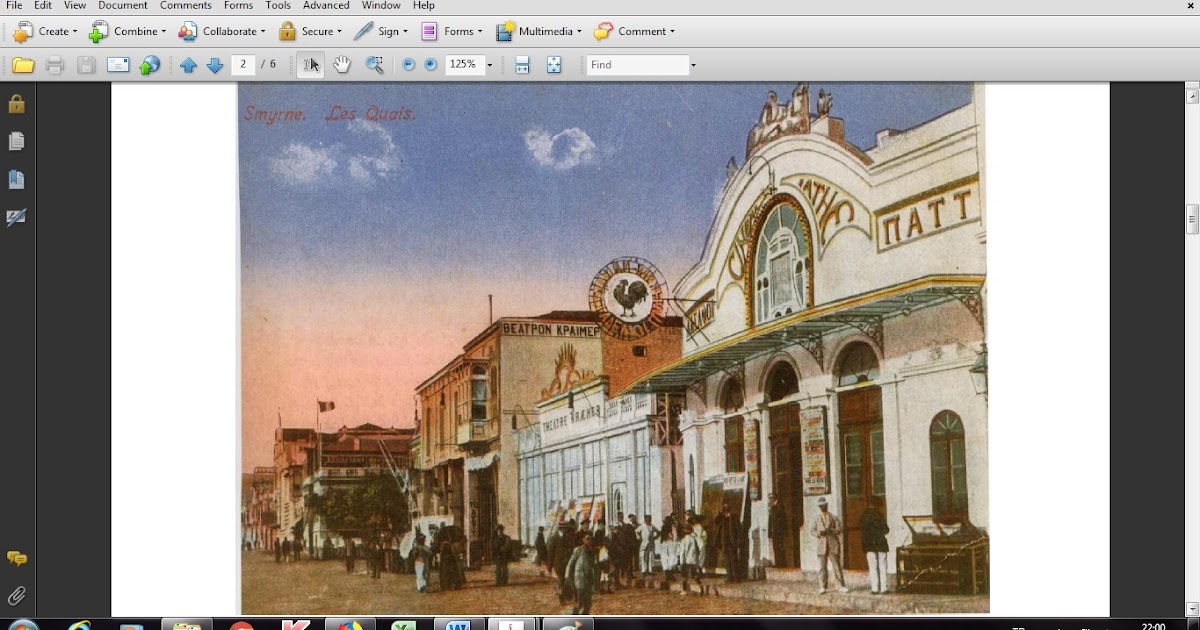Go to next page with down arrow

214,66
